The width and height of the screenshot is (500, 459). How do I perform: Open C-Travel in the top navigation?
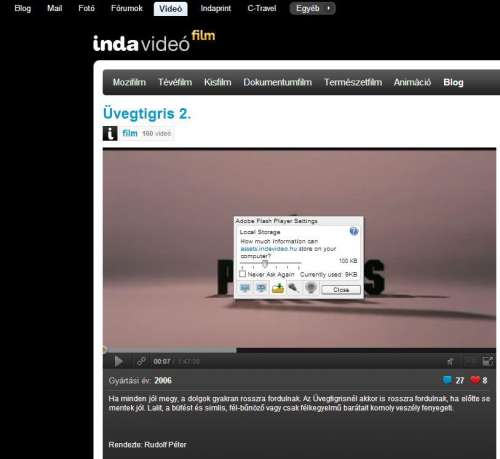tap(262, 8)
